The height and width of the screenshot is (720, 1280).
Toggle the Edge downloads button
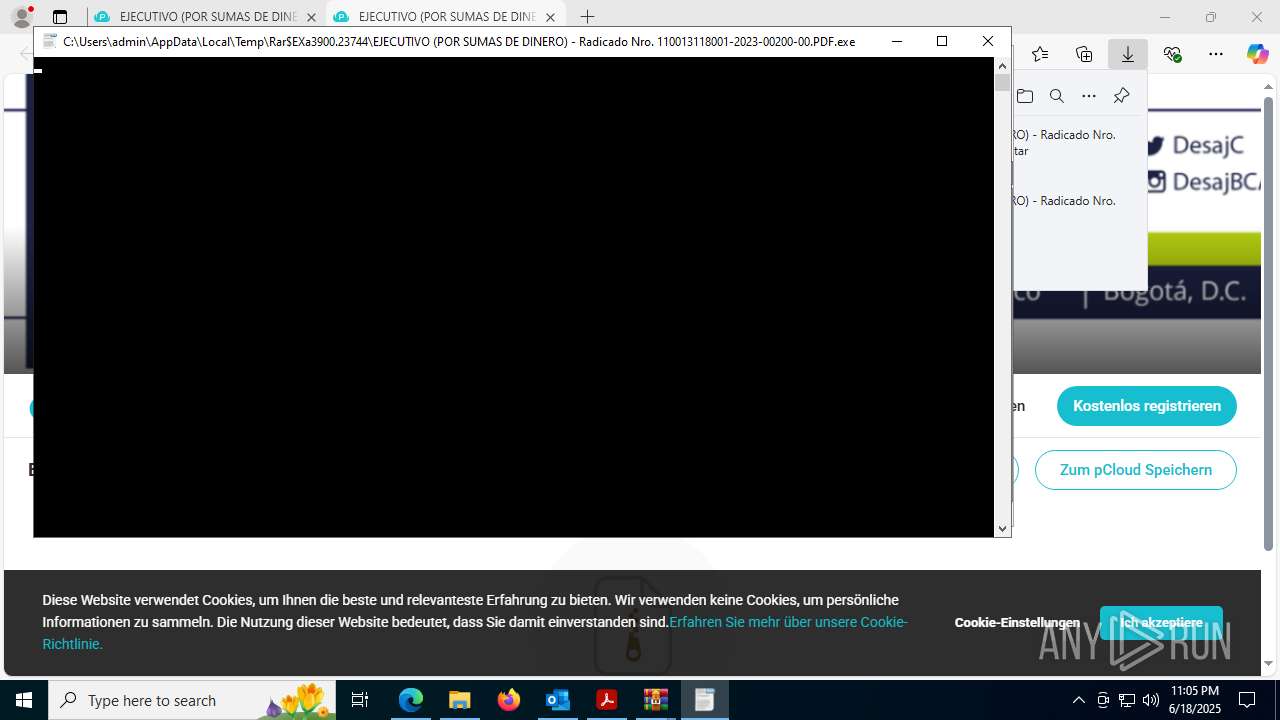click(x=1128, y=54)
